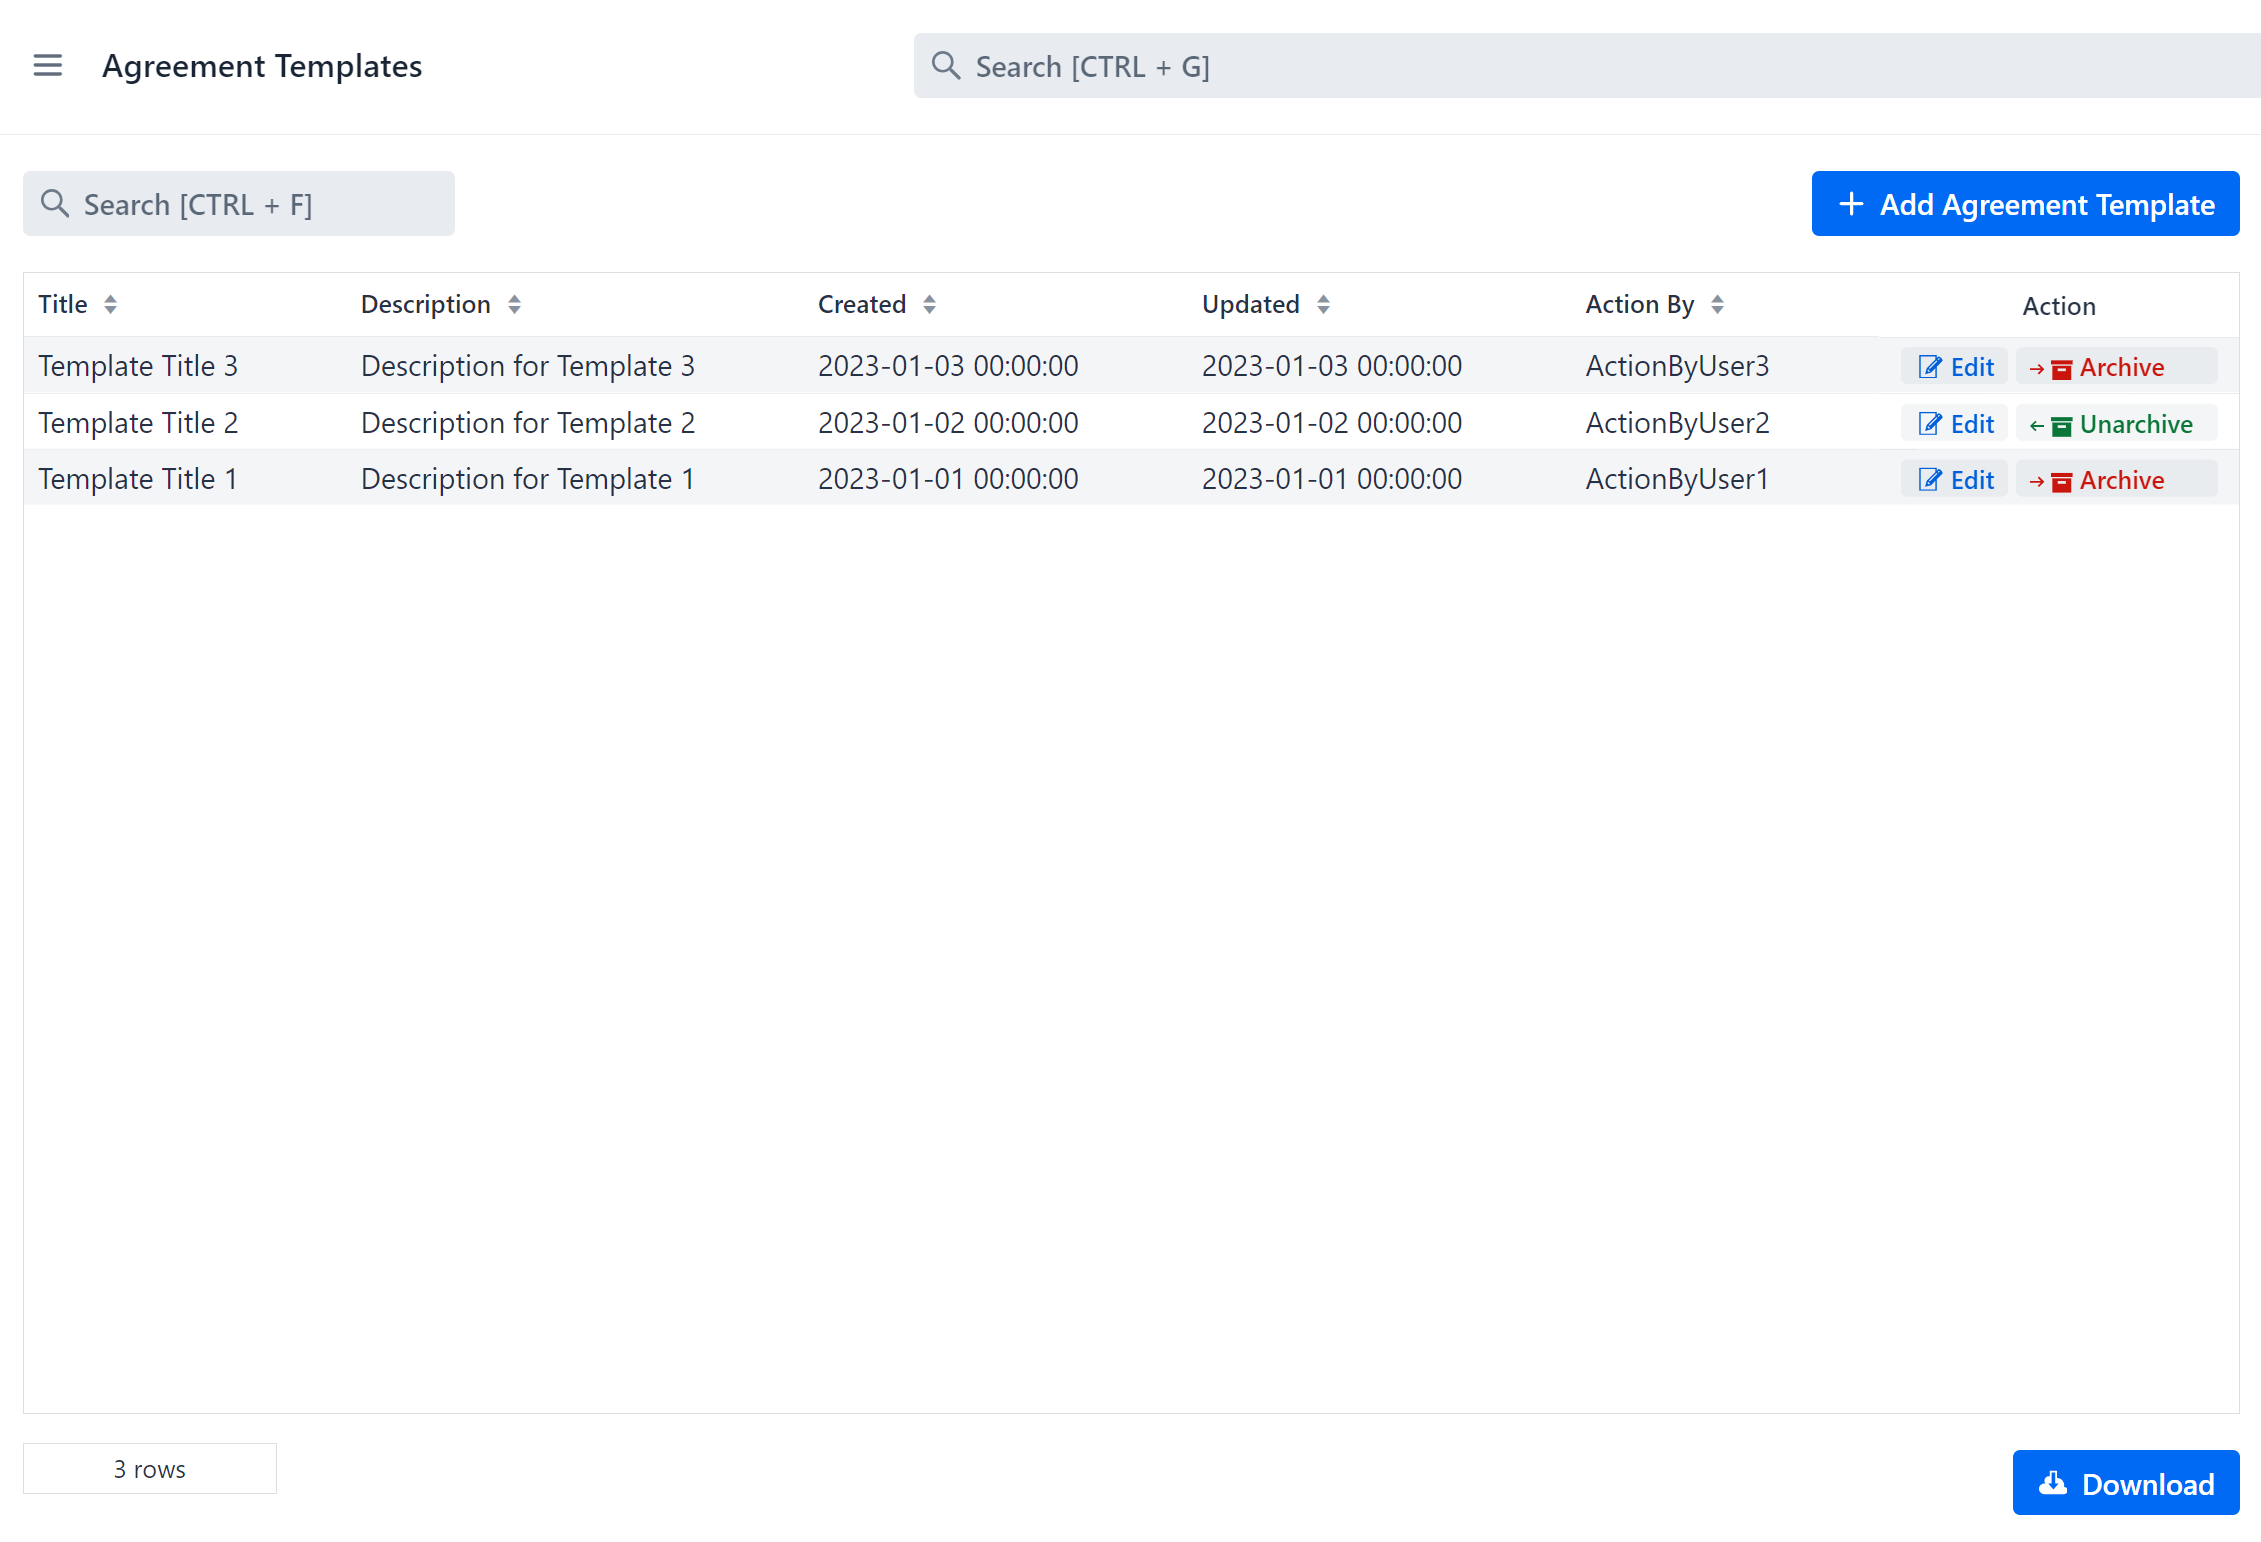This screenshot has width=2261, height=1542.
Task: Edit Template Title 3
Action: click(x=1955, y=367)
